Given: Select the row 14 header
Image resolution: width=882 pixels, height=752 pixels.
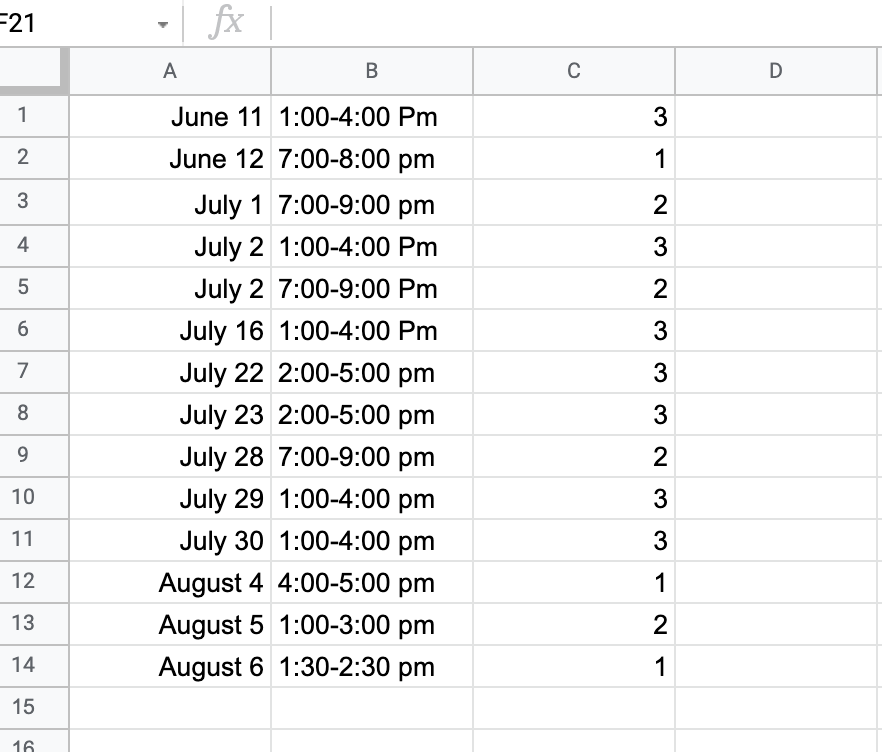Looking at the screenshot, I should click(23, 665).
